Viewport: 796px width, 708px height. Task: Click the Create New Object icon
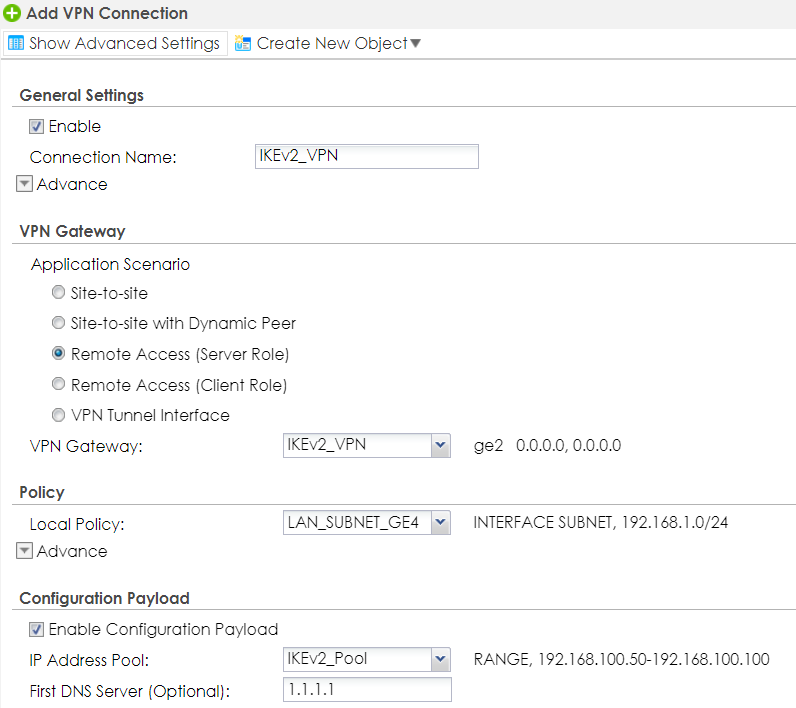[243, 44]
